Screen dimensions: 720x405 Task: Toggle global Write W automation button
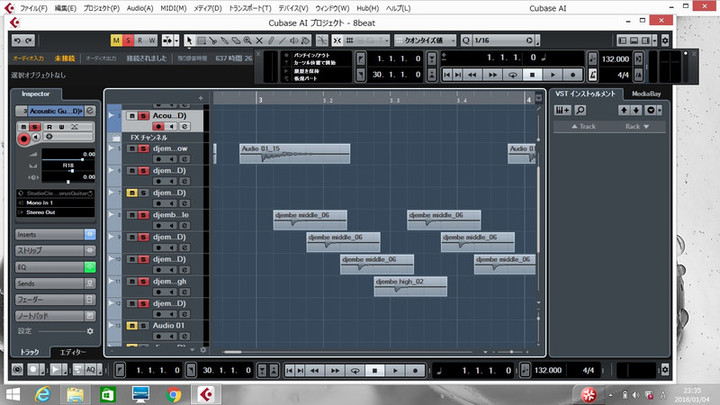152,40
